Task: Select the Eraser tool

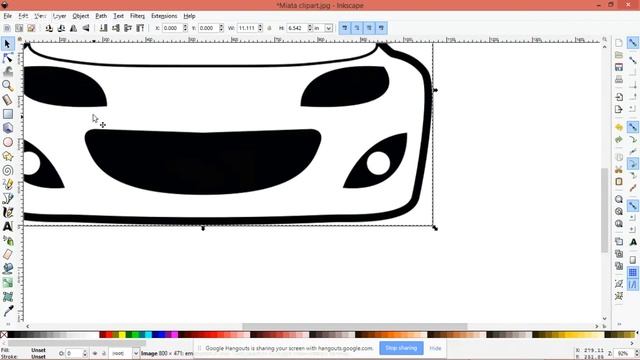Action: (x=7, y=255)
